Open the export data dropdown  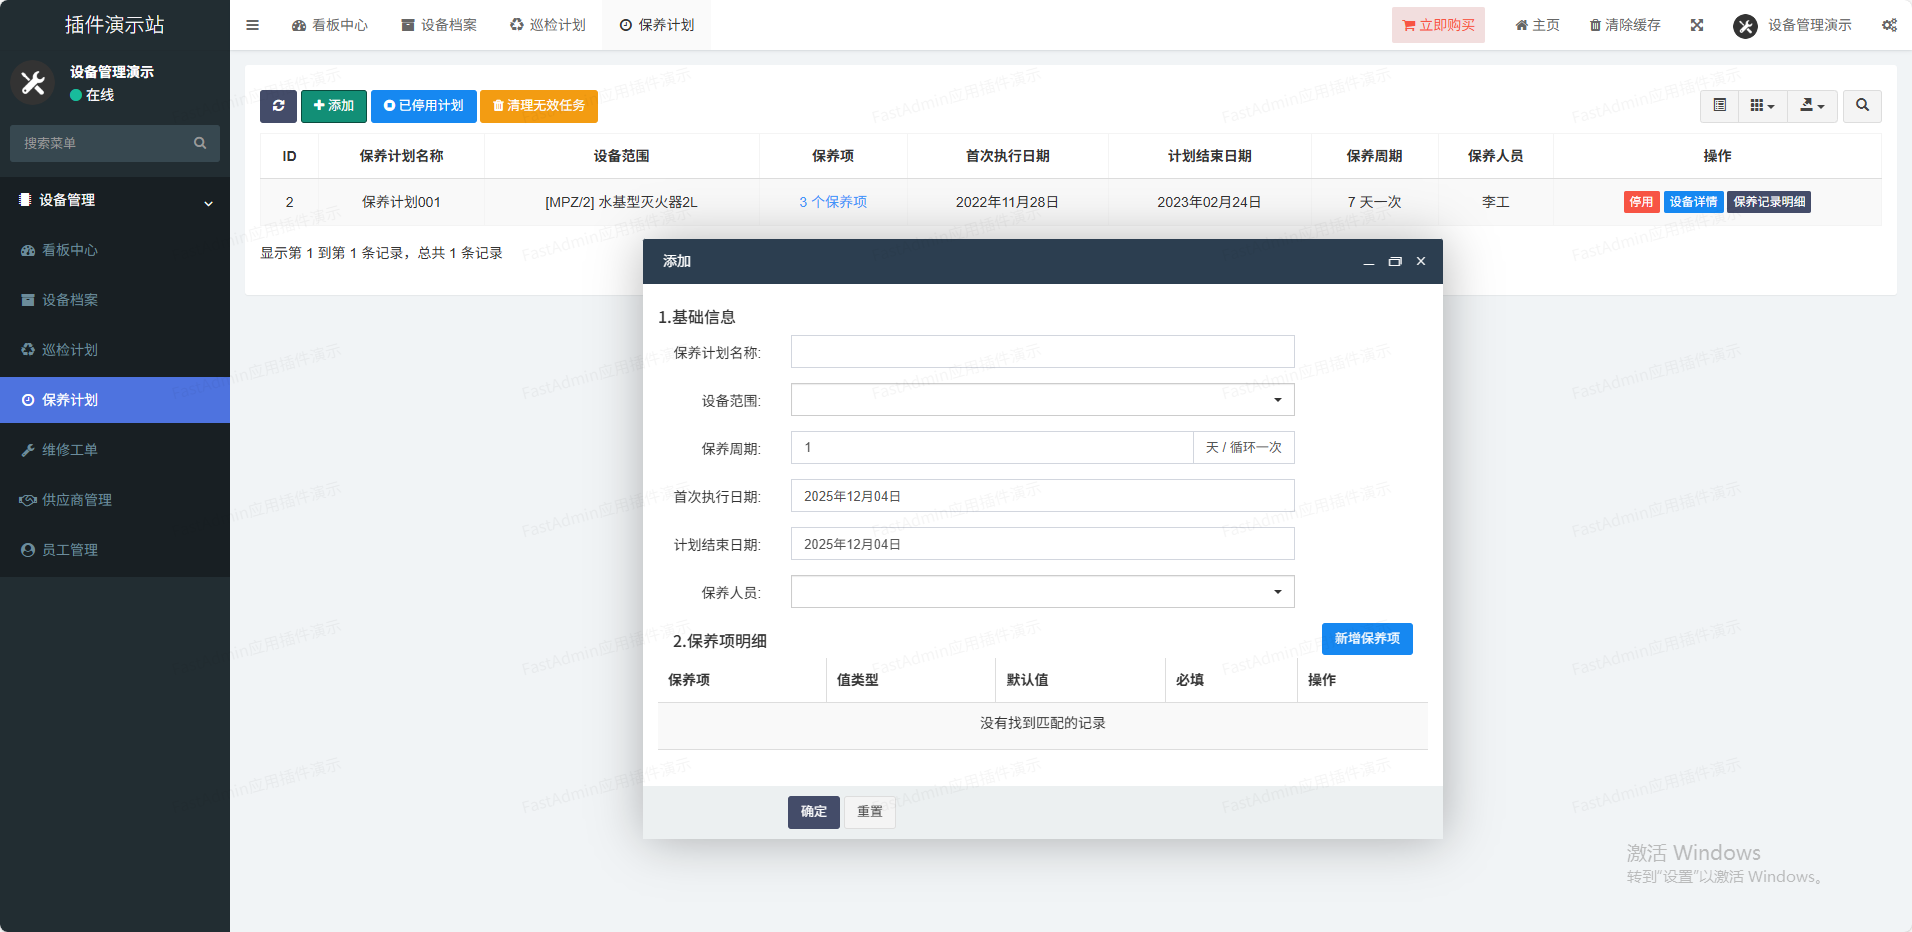click(x=1812, y=106)
